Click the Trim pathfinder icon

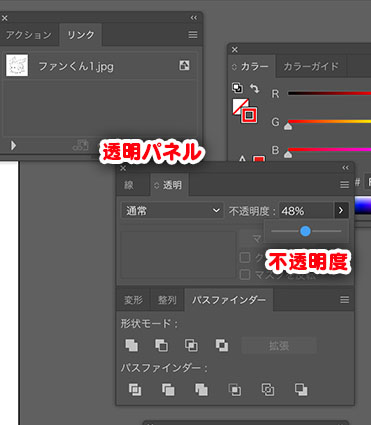168,389
